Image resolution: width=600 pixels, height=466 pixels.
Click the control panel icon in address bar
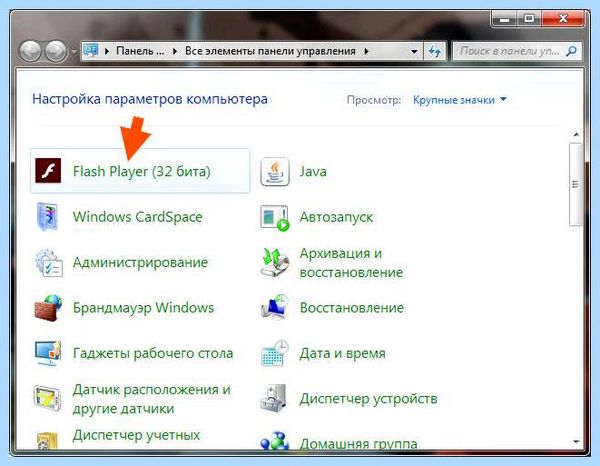(91, 50)
